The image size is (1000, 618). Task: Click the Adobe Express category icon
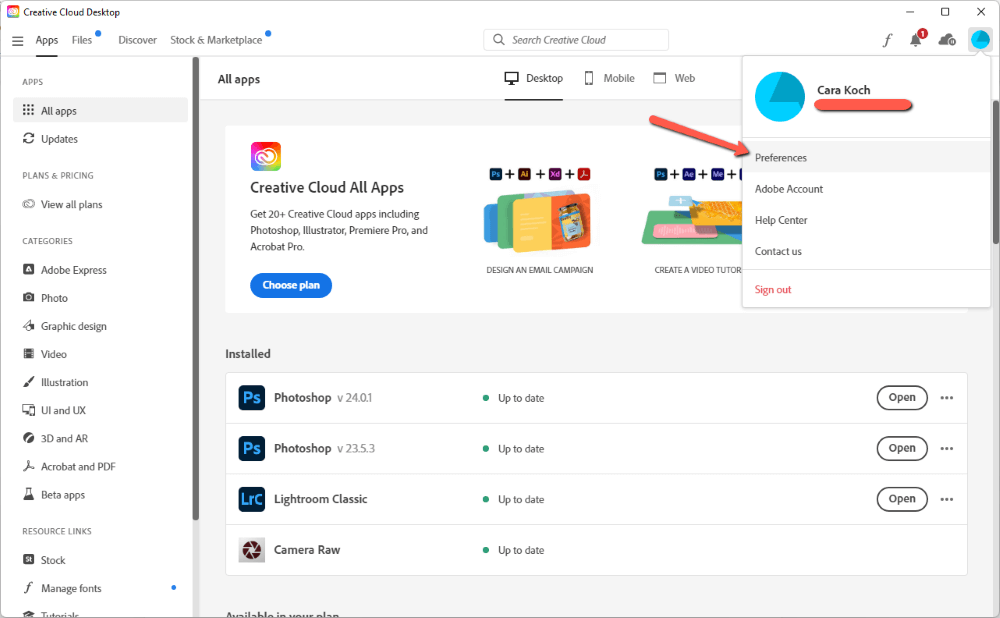pyautogui.click(x=29, y=269)
